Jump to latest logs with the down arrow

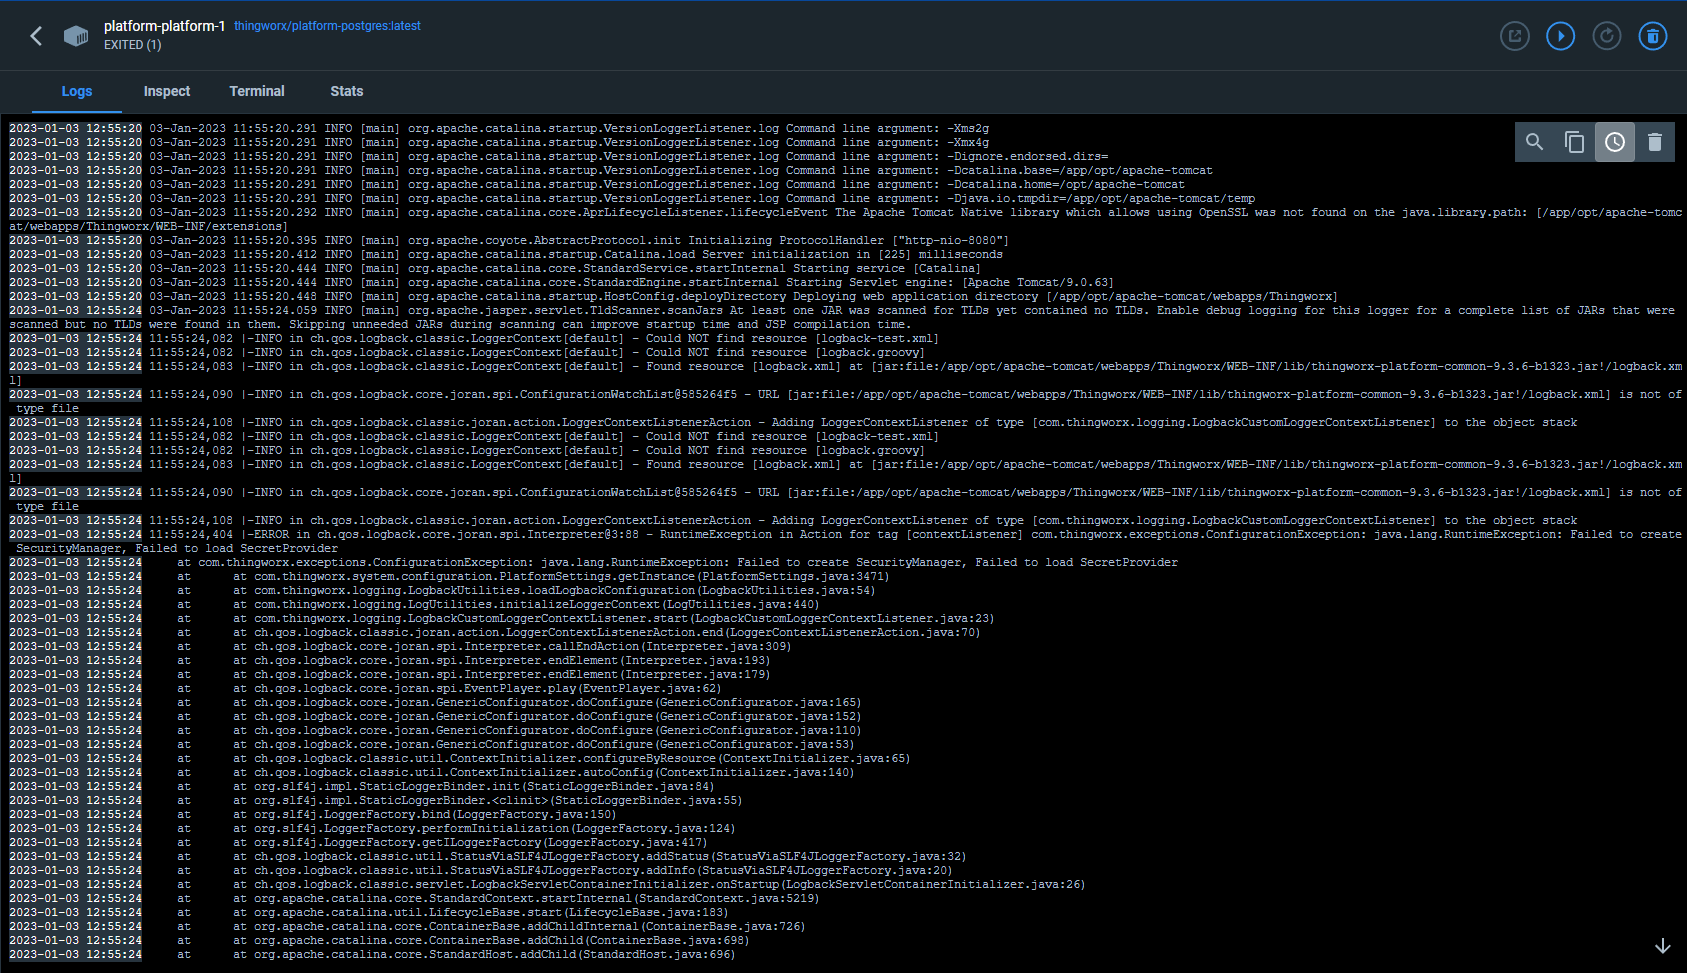[1663, 944]
